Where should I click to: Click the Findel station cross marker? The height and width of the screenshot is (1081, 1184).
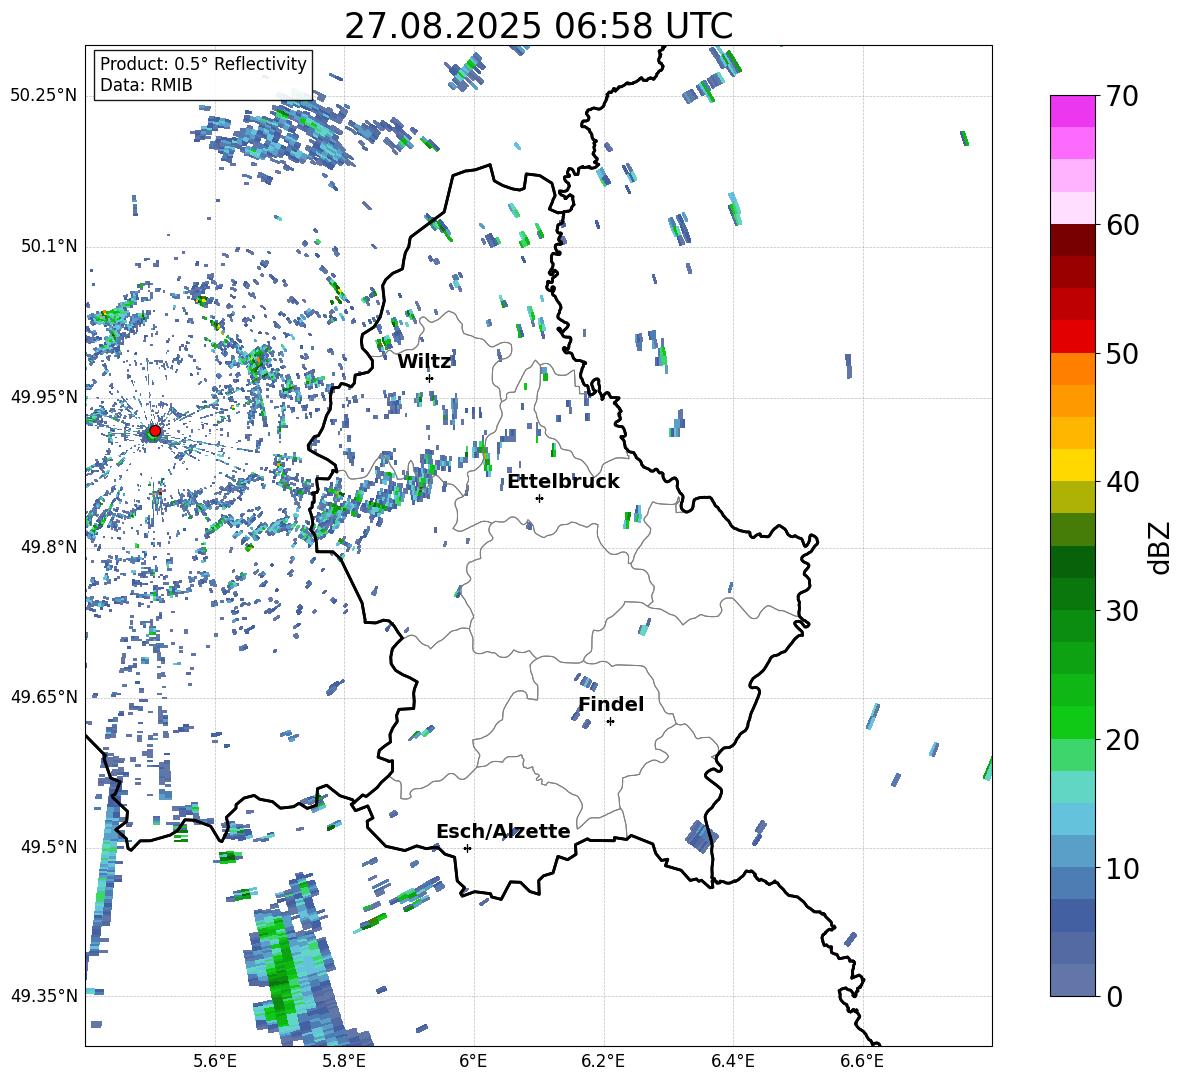(610, 722)
